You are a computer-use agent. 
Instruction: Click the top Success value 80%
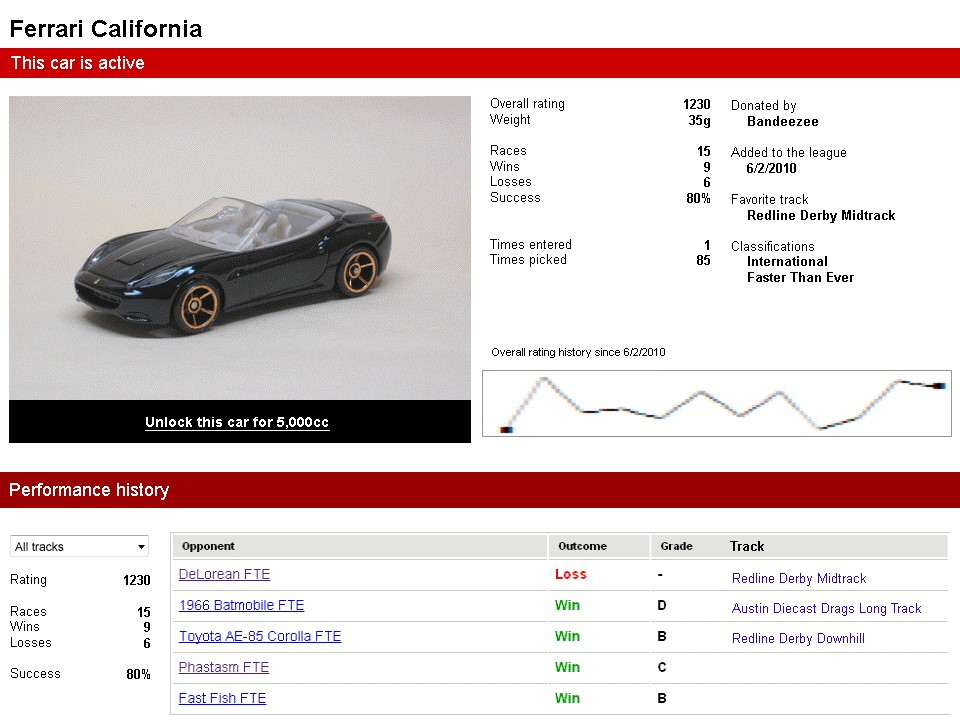698,198
